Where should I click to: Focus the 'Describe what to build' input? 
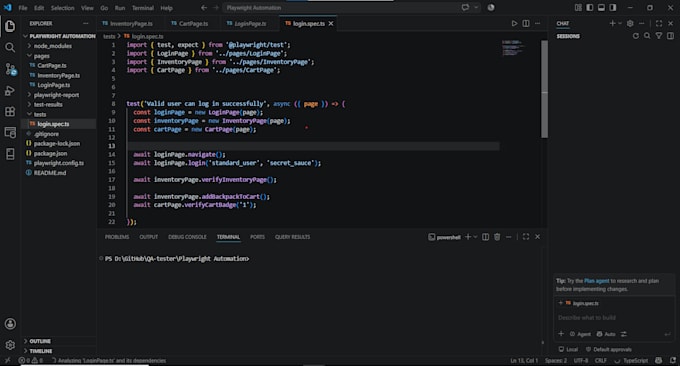point(614,317)
